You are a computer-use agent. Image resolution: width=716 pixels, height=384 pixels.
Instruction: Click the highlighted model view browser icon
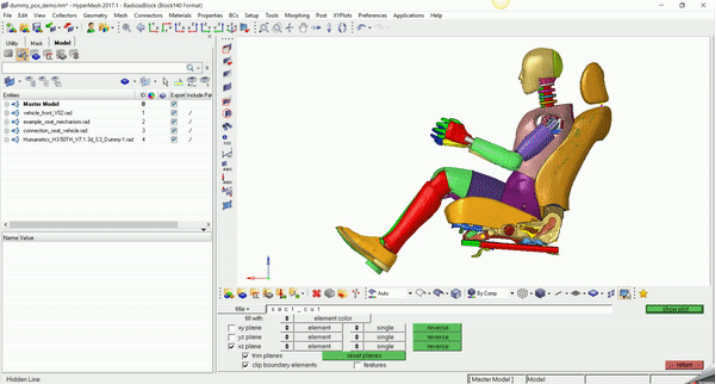22,55
